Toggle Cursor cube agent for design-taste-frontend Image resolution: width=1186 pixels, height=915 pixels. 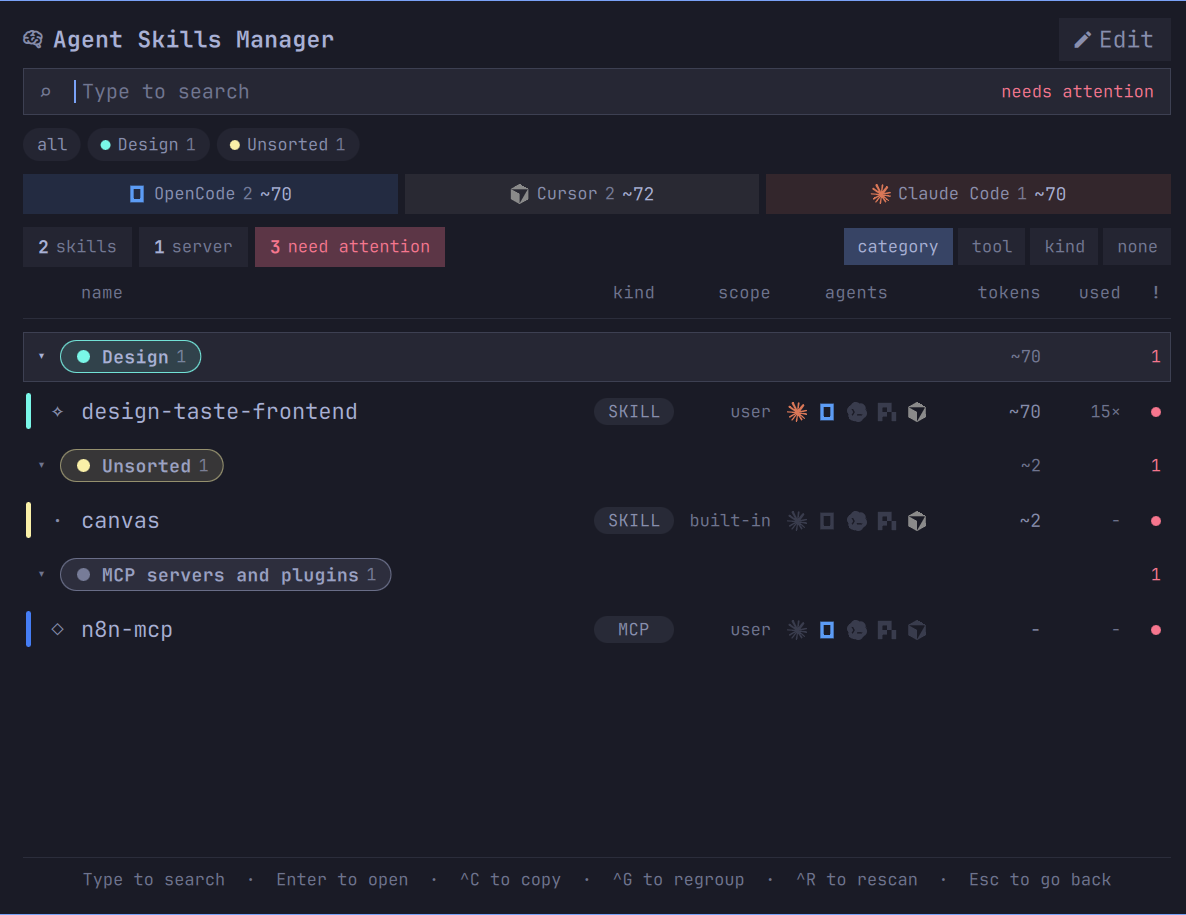(917, 412)
